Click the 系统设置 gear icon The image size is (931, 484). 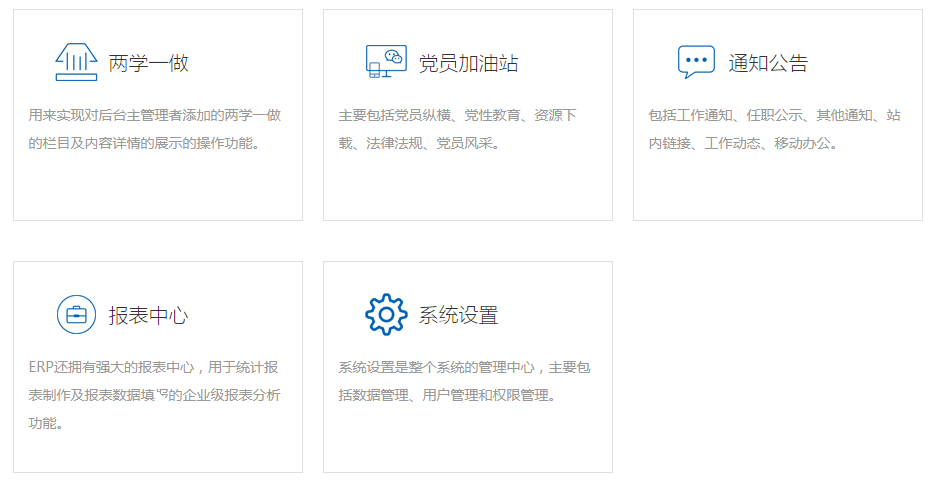[386, 315]
